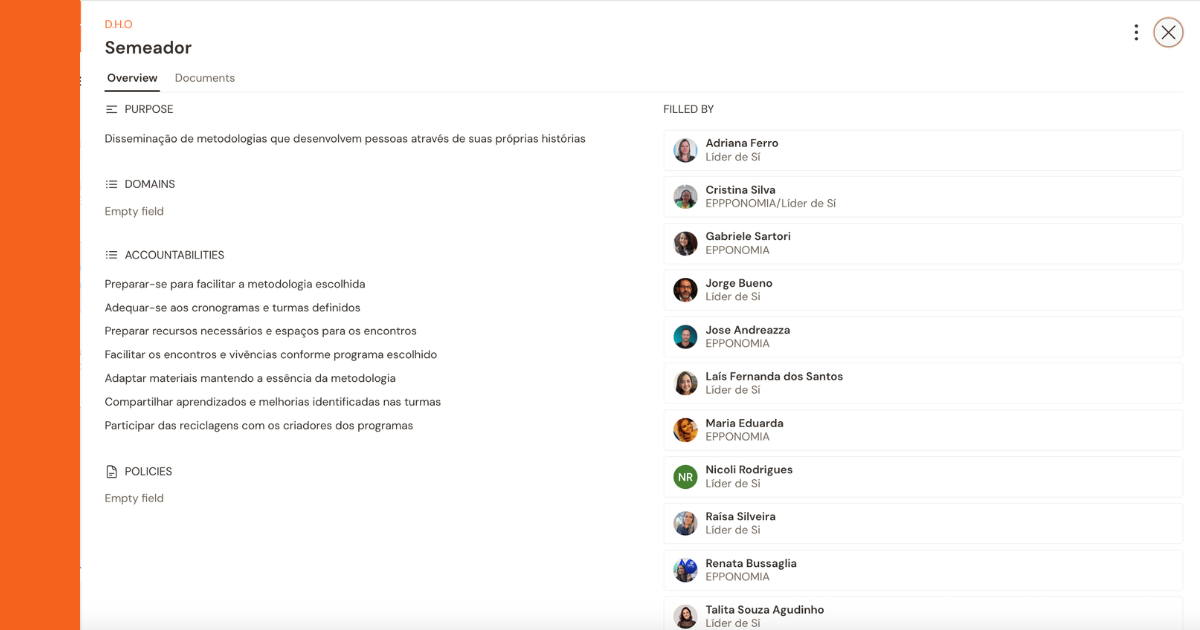This screenshot has width=1200, height=630.
Task: Click Jorge Bueno's avatar picture
Action: click(685, 290)
